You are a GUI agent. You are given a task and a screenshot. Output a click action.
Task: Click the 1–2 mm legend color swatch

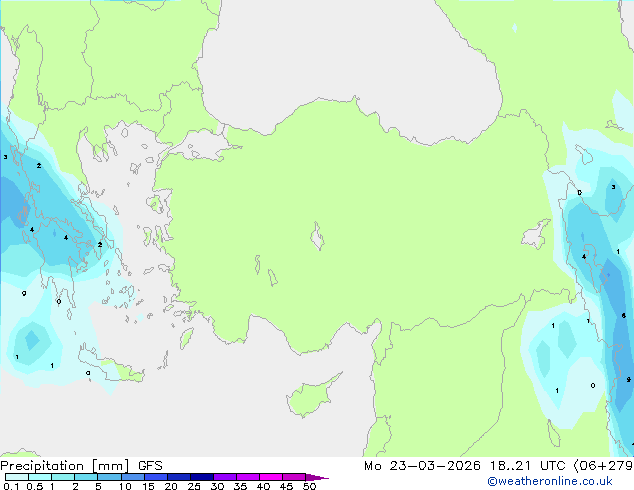(x=63, y=477)
